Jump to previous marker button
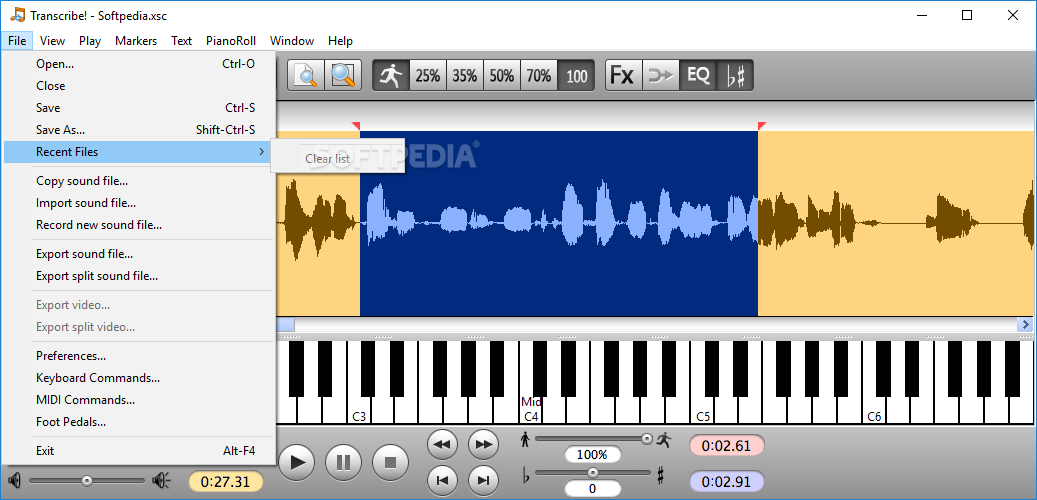The width and height of the screenshot is (1037, 500). (x=443, y=481)
